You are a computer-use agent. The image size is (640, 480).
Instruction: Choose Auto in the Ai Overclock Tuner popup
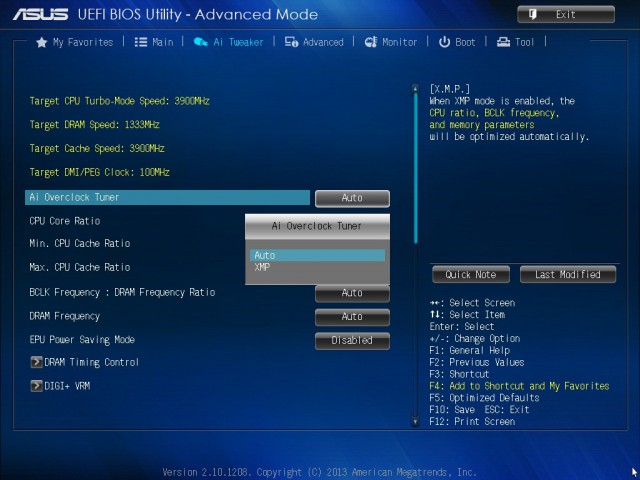click(317, 256)
